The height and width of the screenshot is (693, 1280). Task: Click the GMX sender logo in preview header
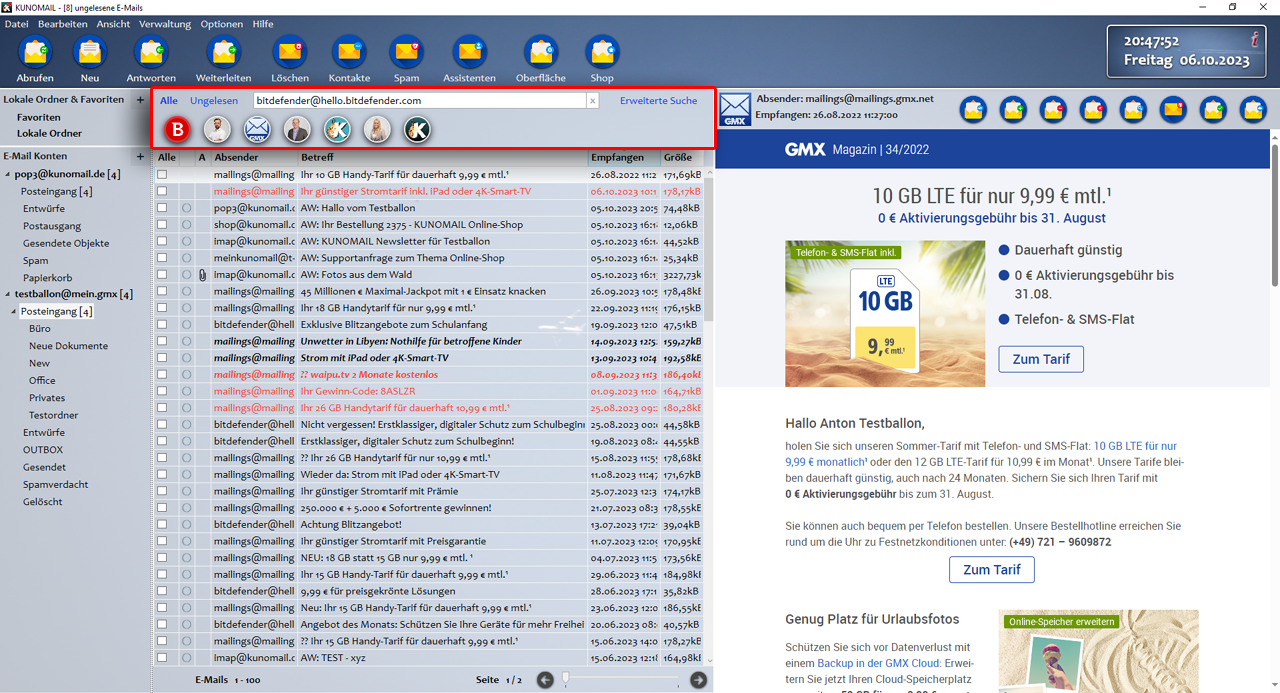735,109
